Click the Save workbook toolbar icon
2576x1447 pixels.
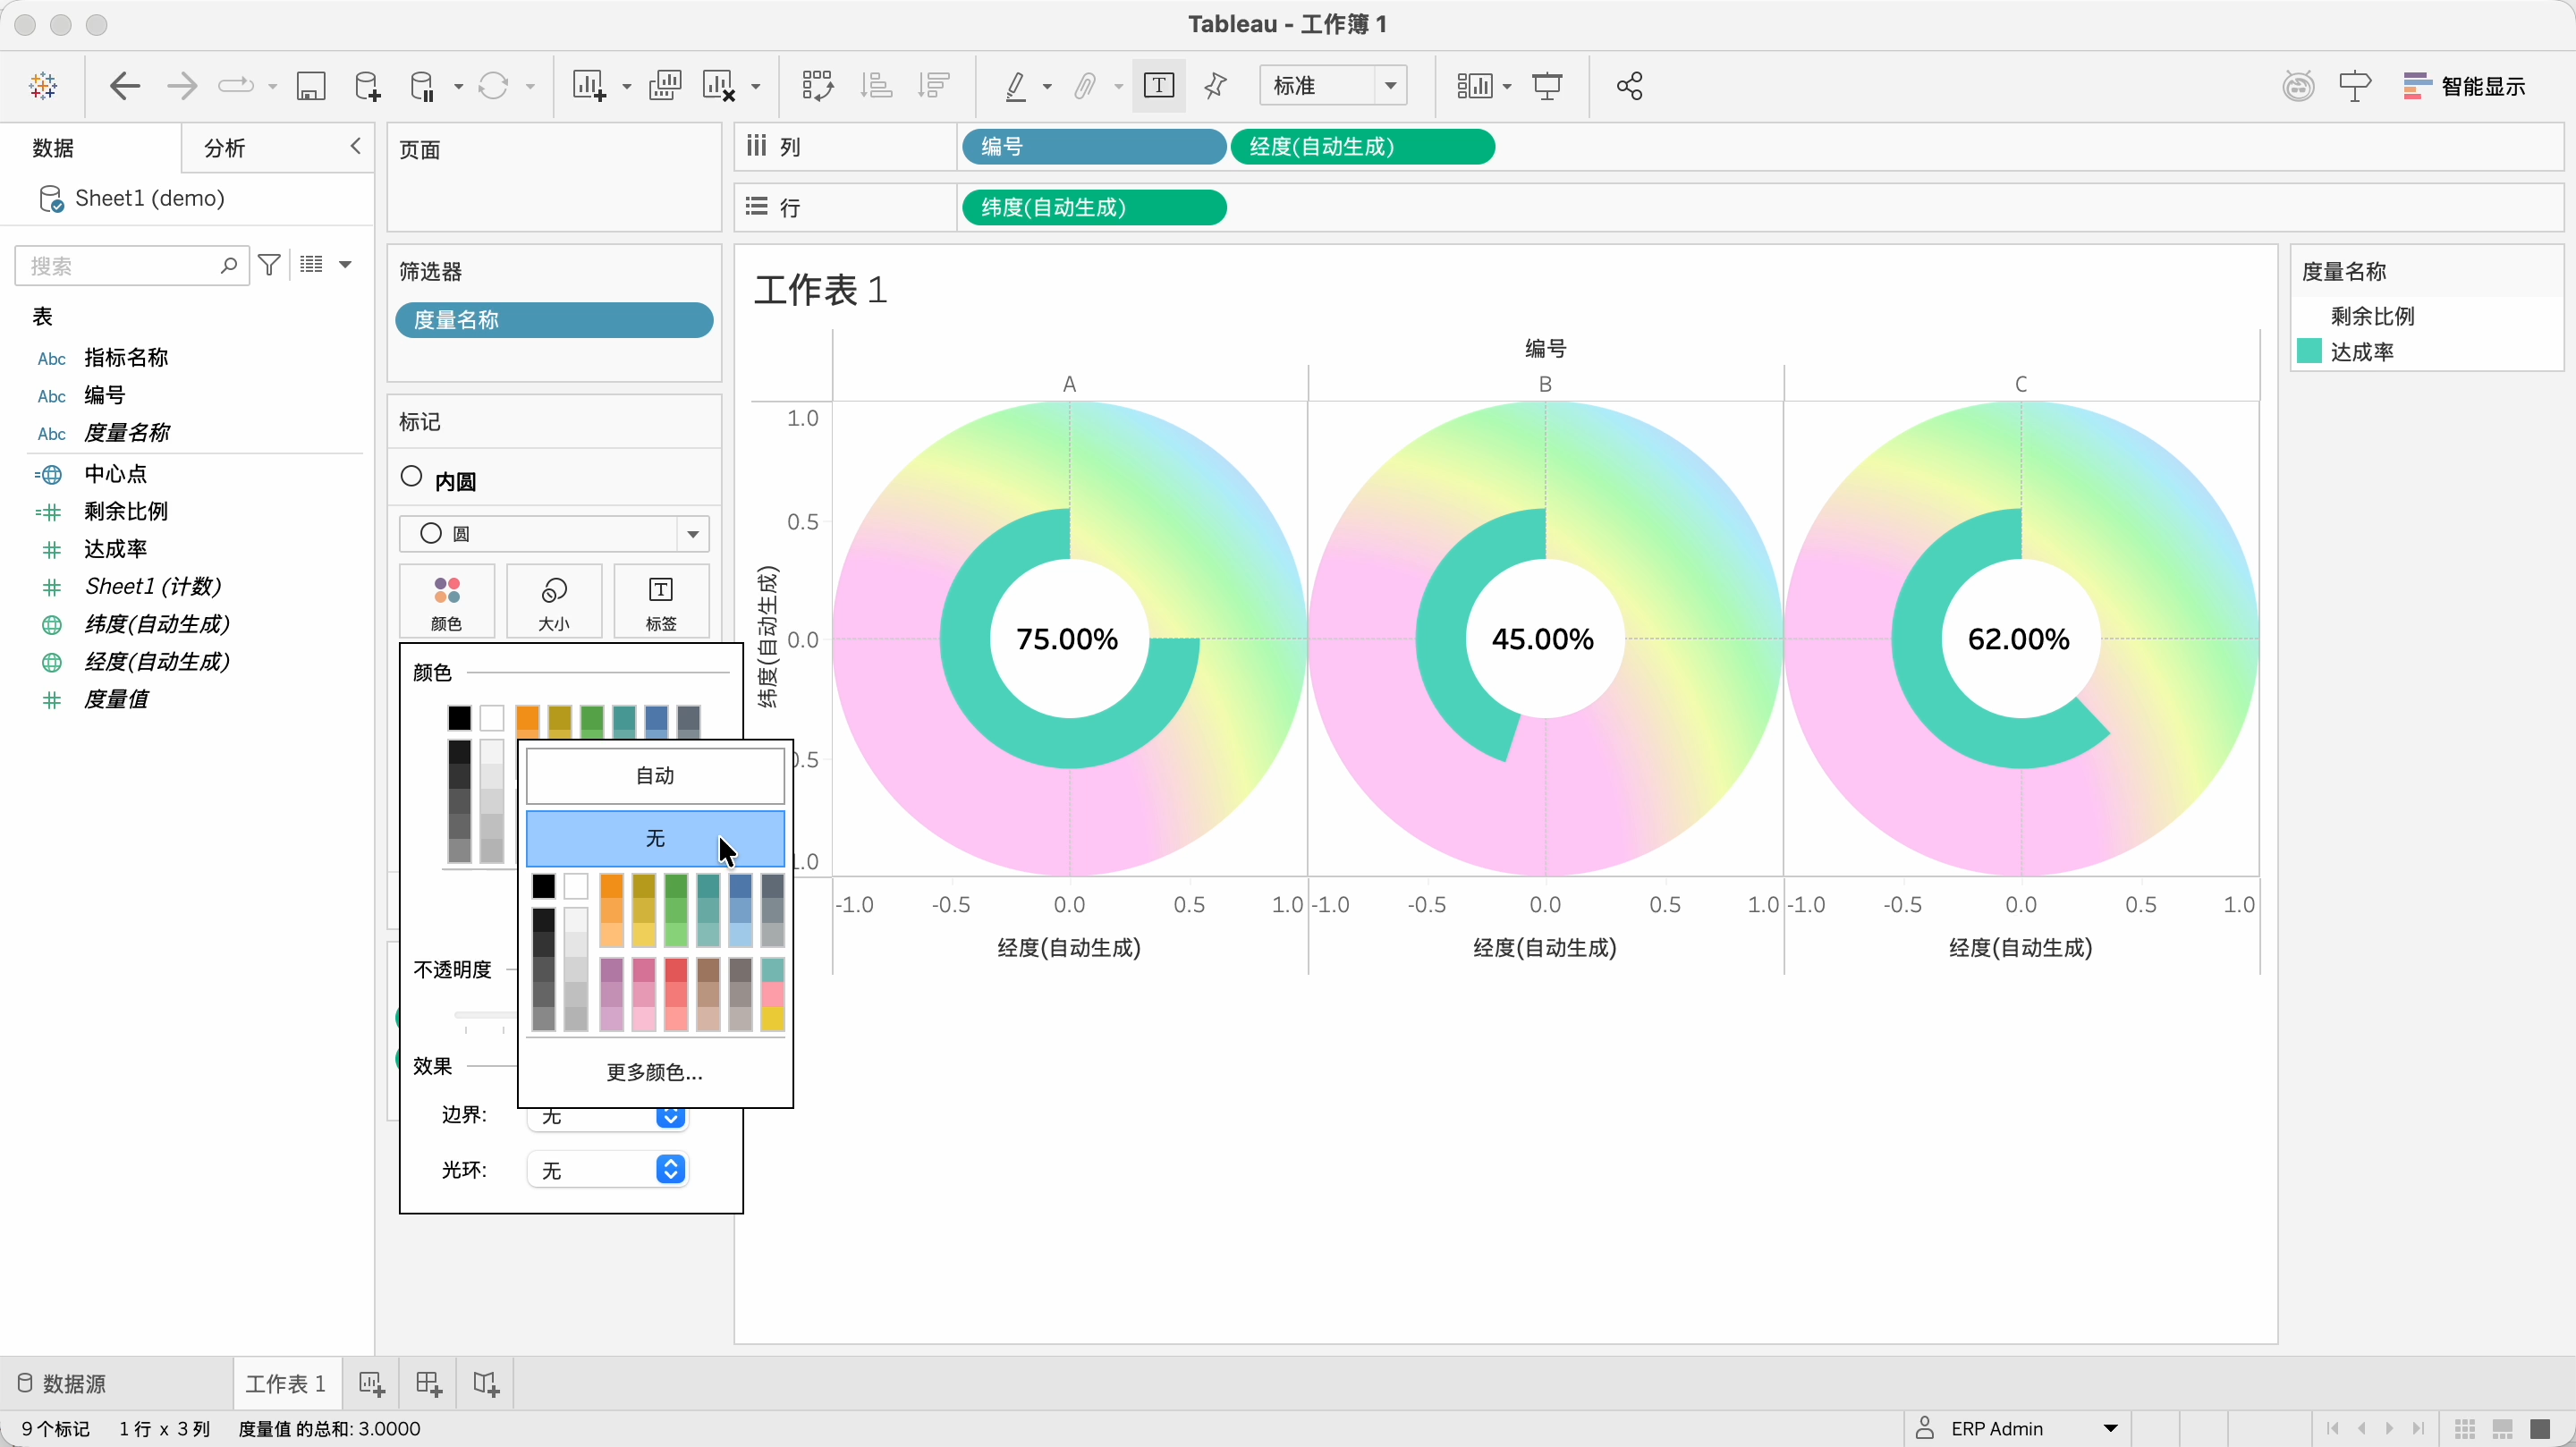pos(311,86)
